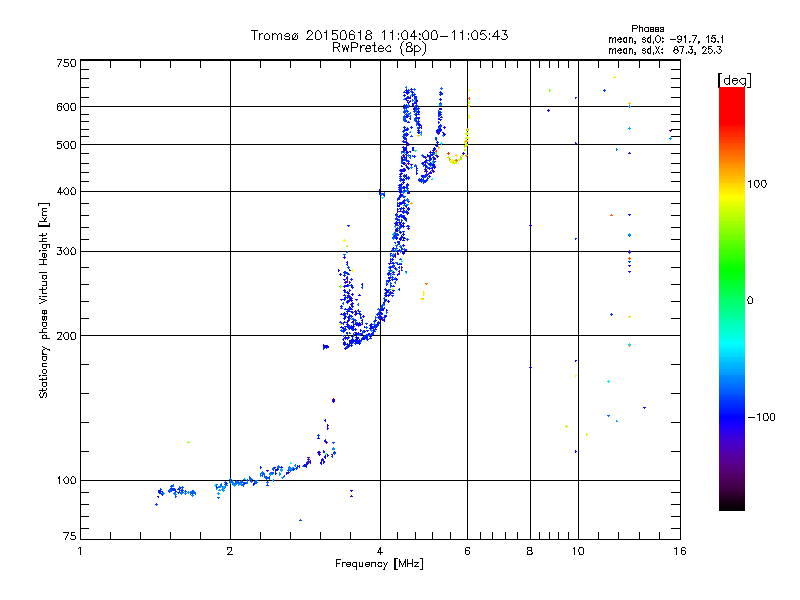Screen dimensions: 800x600
Task: Click the 'Phases' header text
Action: pos(647,29)
